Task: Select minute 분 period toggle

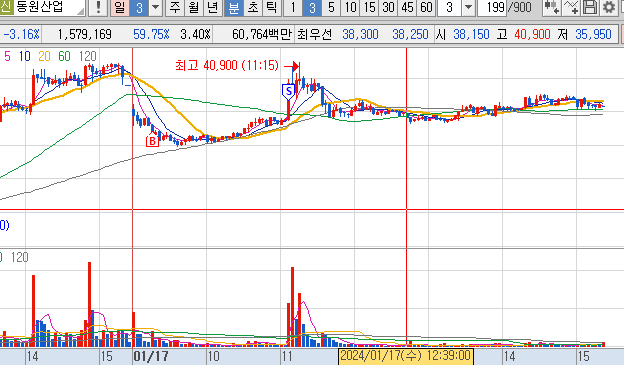Action: point(234,7)
